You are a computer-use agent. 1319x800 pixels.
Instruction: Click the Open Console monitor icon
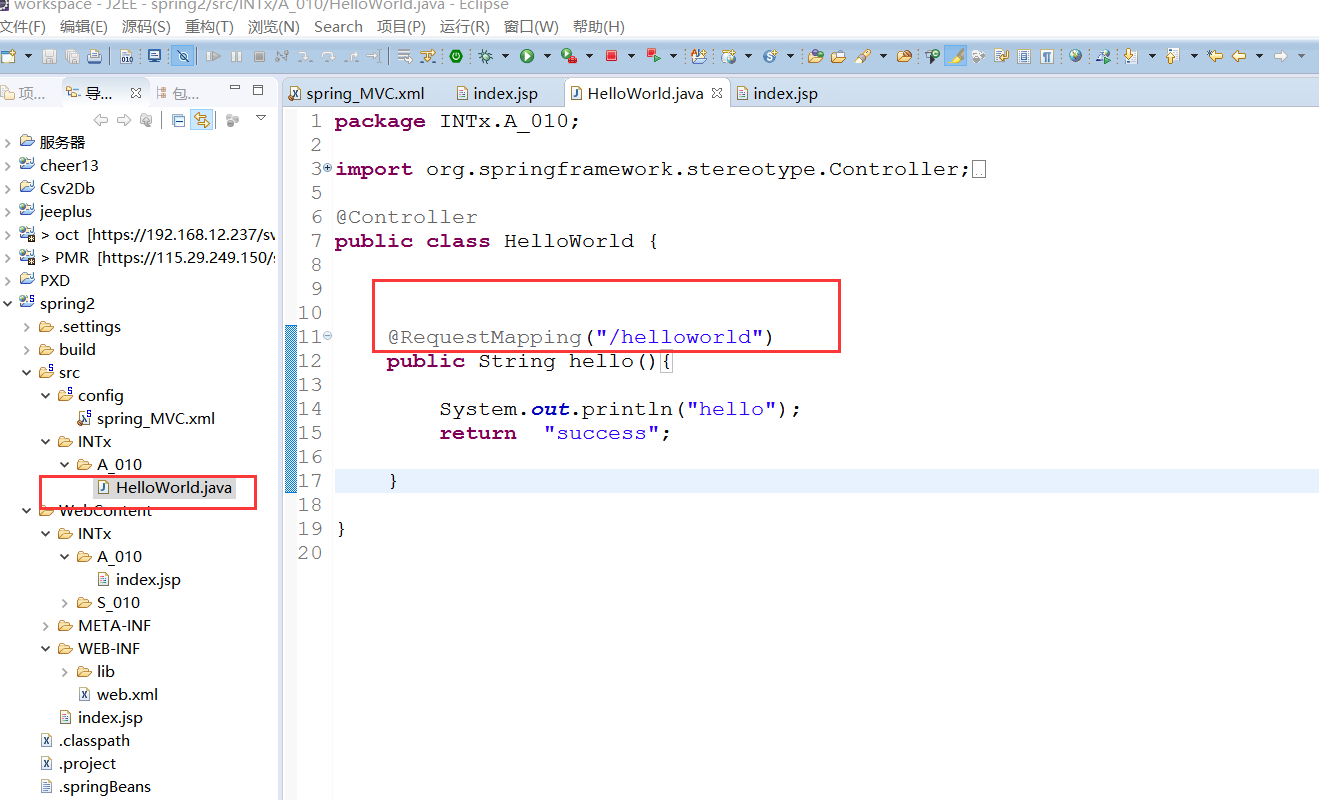(154, 56)
